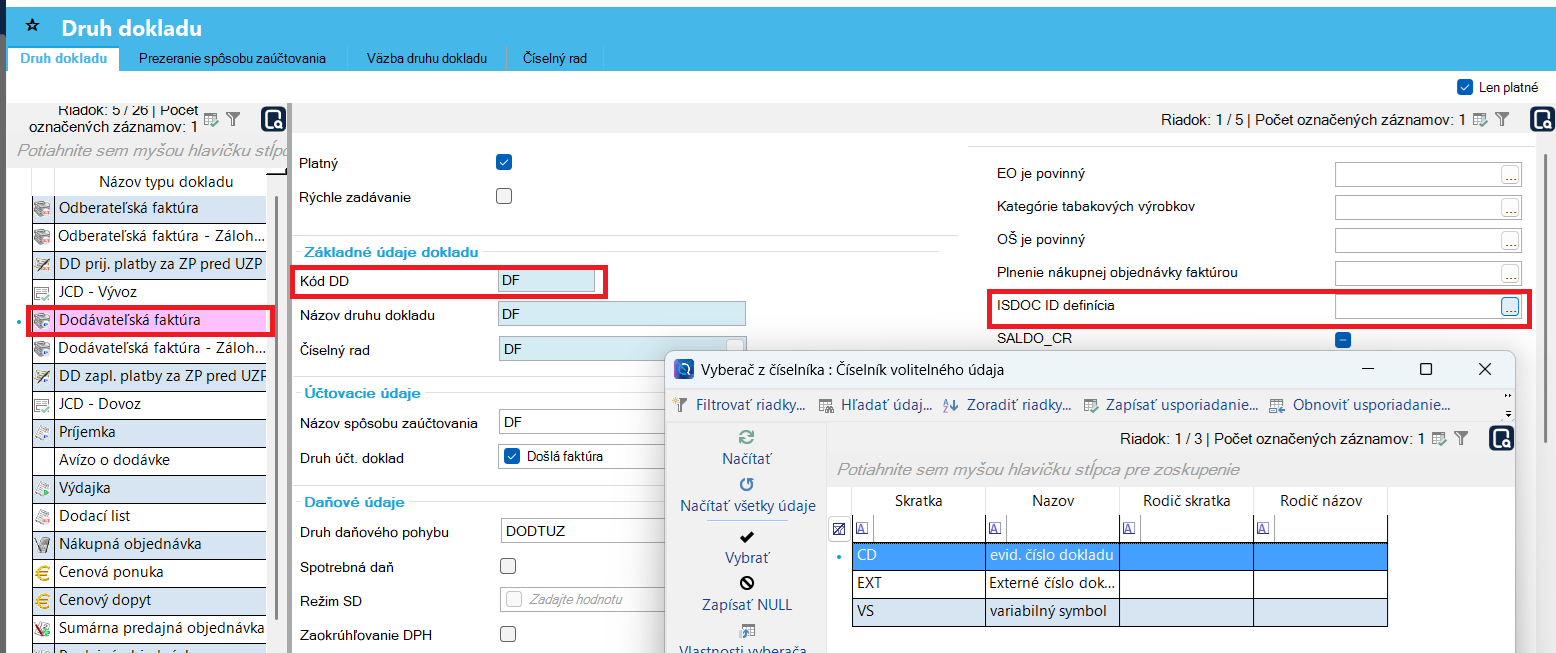This screenshot has height=653, width=1556.
Task: Click the Načítať refresh icon
Action: [746, 438]
